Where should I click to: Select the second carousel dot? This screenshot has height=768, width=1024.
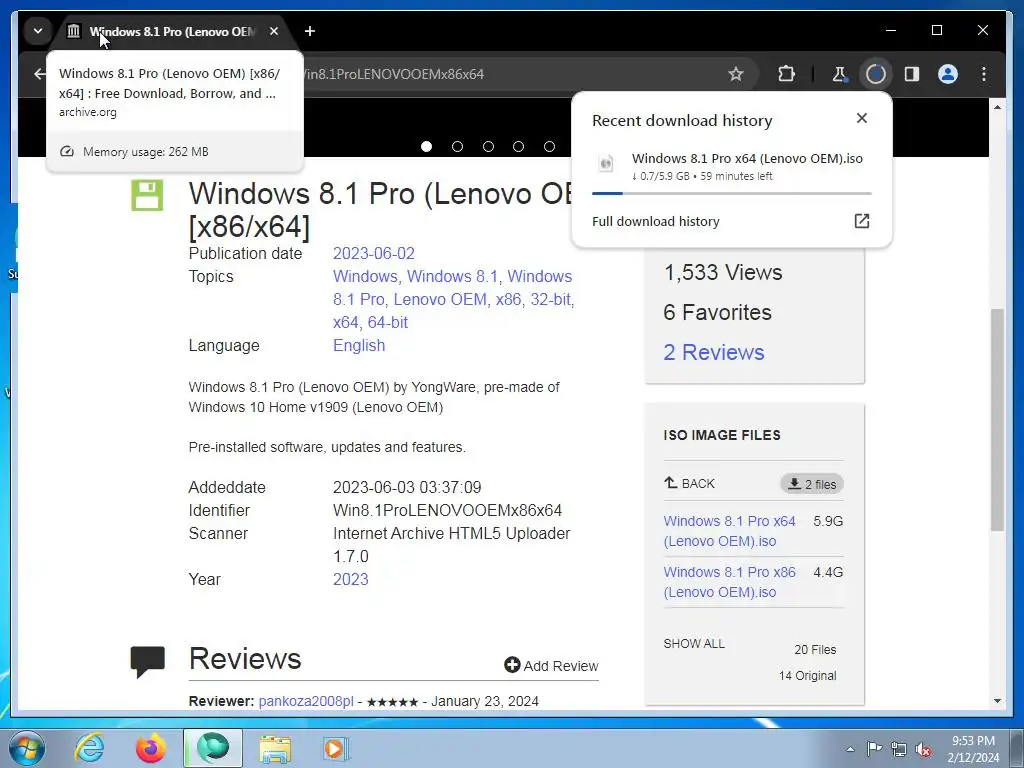click(458, 146)
